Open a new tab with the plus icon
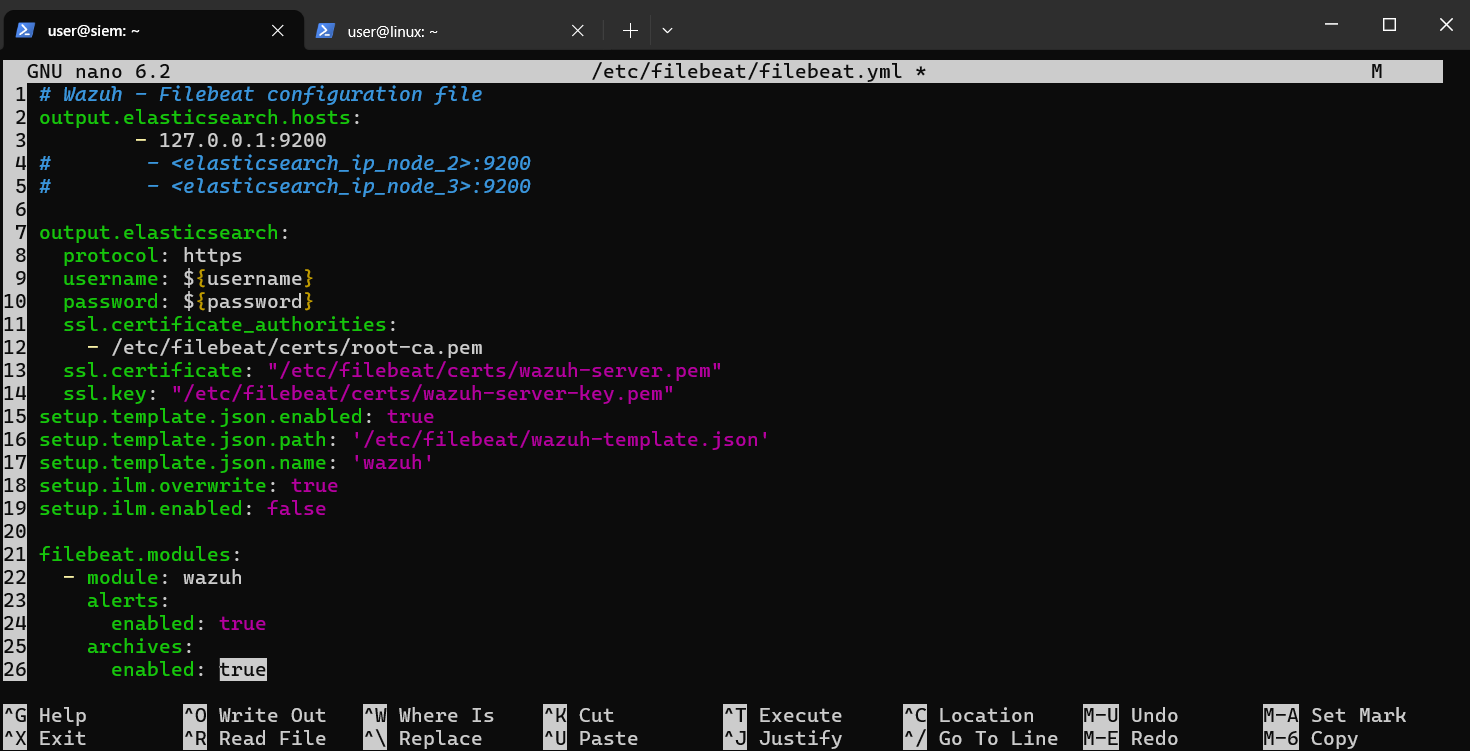The image size is (1470, 751). [630, 30]
